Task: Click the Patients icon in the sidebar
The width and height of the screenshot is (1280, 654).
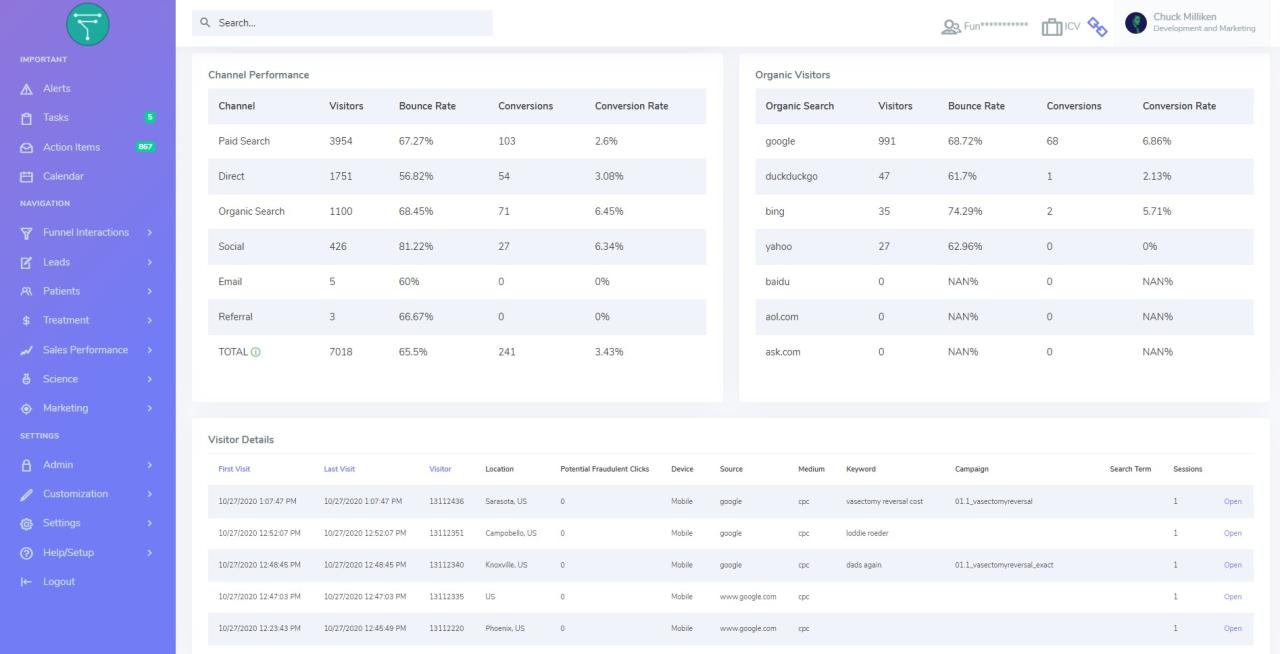Action: [x=24, y=291]
